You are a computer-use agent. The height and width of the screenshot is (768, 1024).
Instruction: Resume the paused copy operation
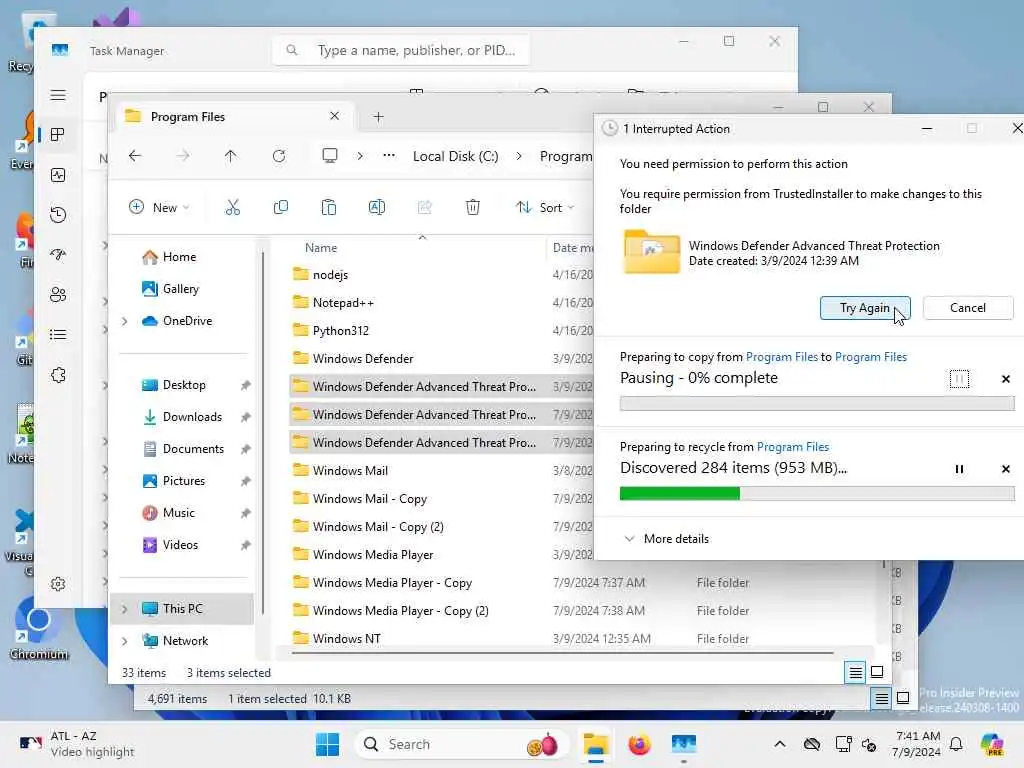pyautogui.click(x=959, y=379)
